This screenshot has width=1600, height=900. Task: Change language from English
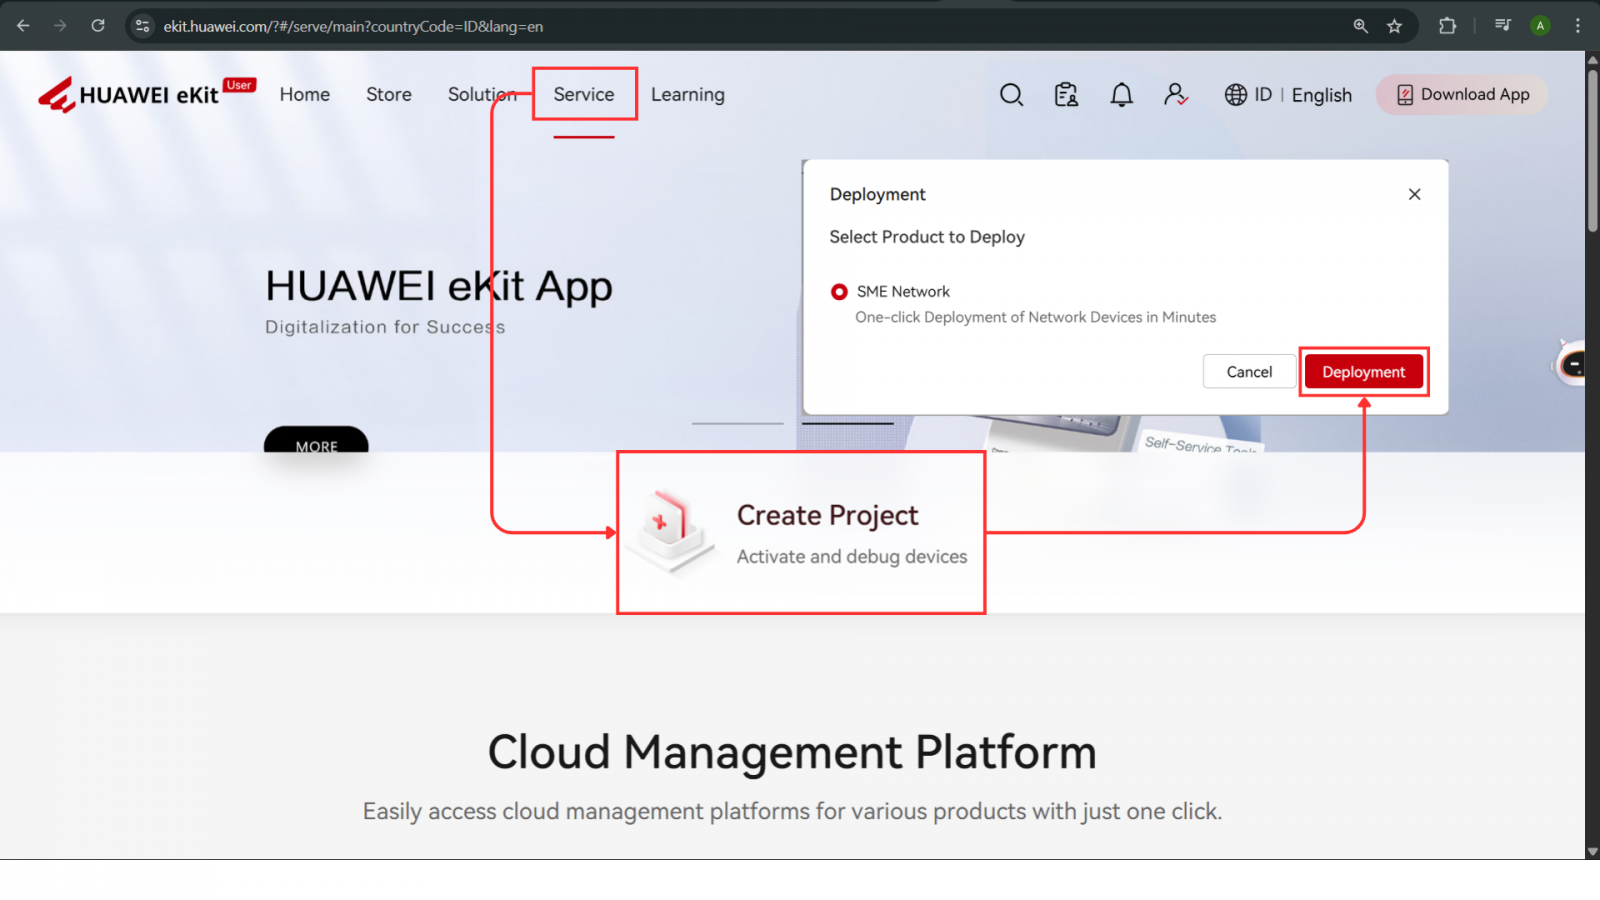coord(1321,95)
